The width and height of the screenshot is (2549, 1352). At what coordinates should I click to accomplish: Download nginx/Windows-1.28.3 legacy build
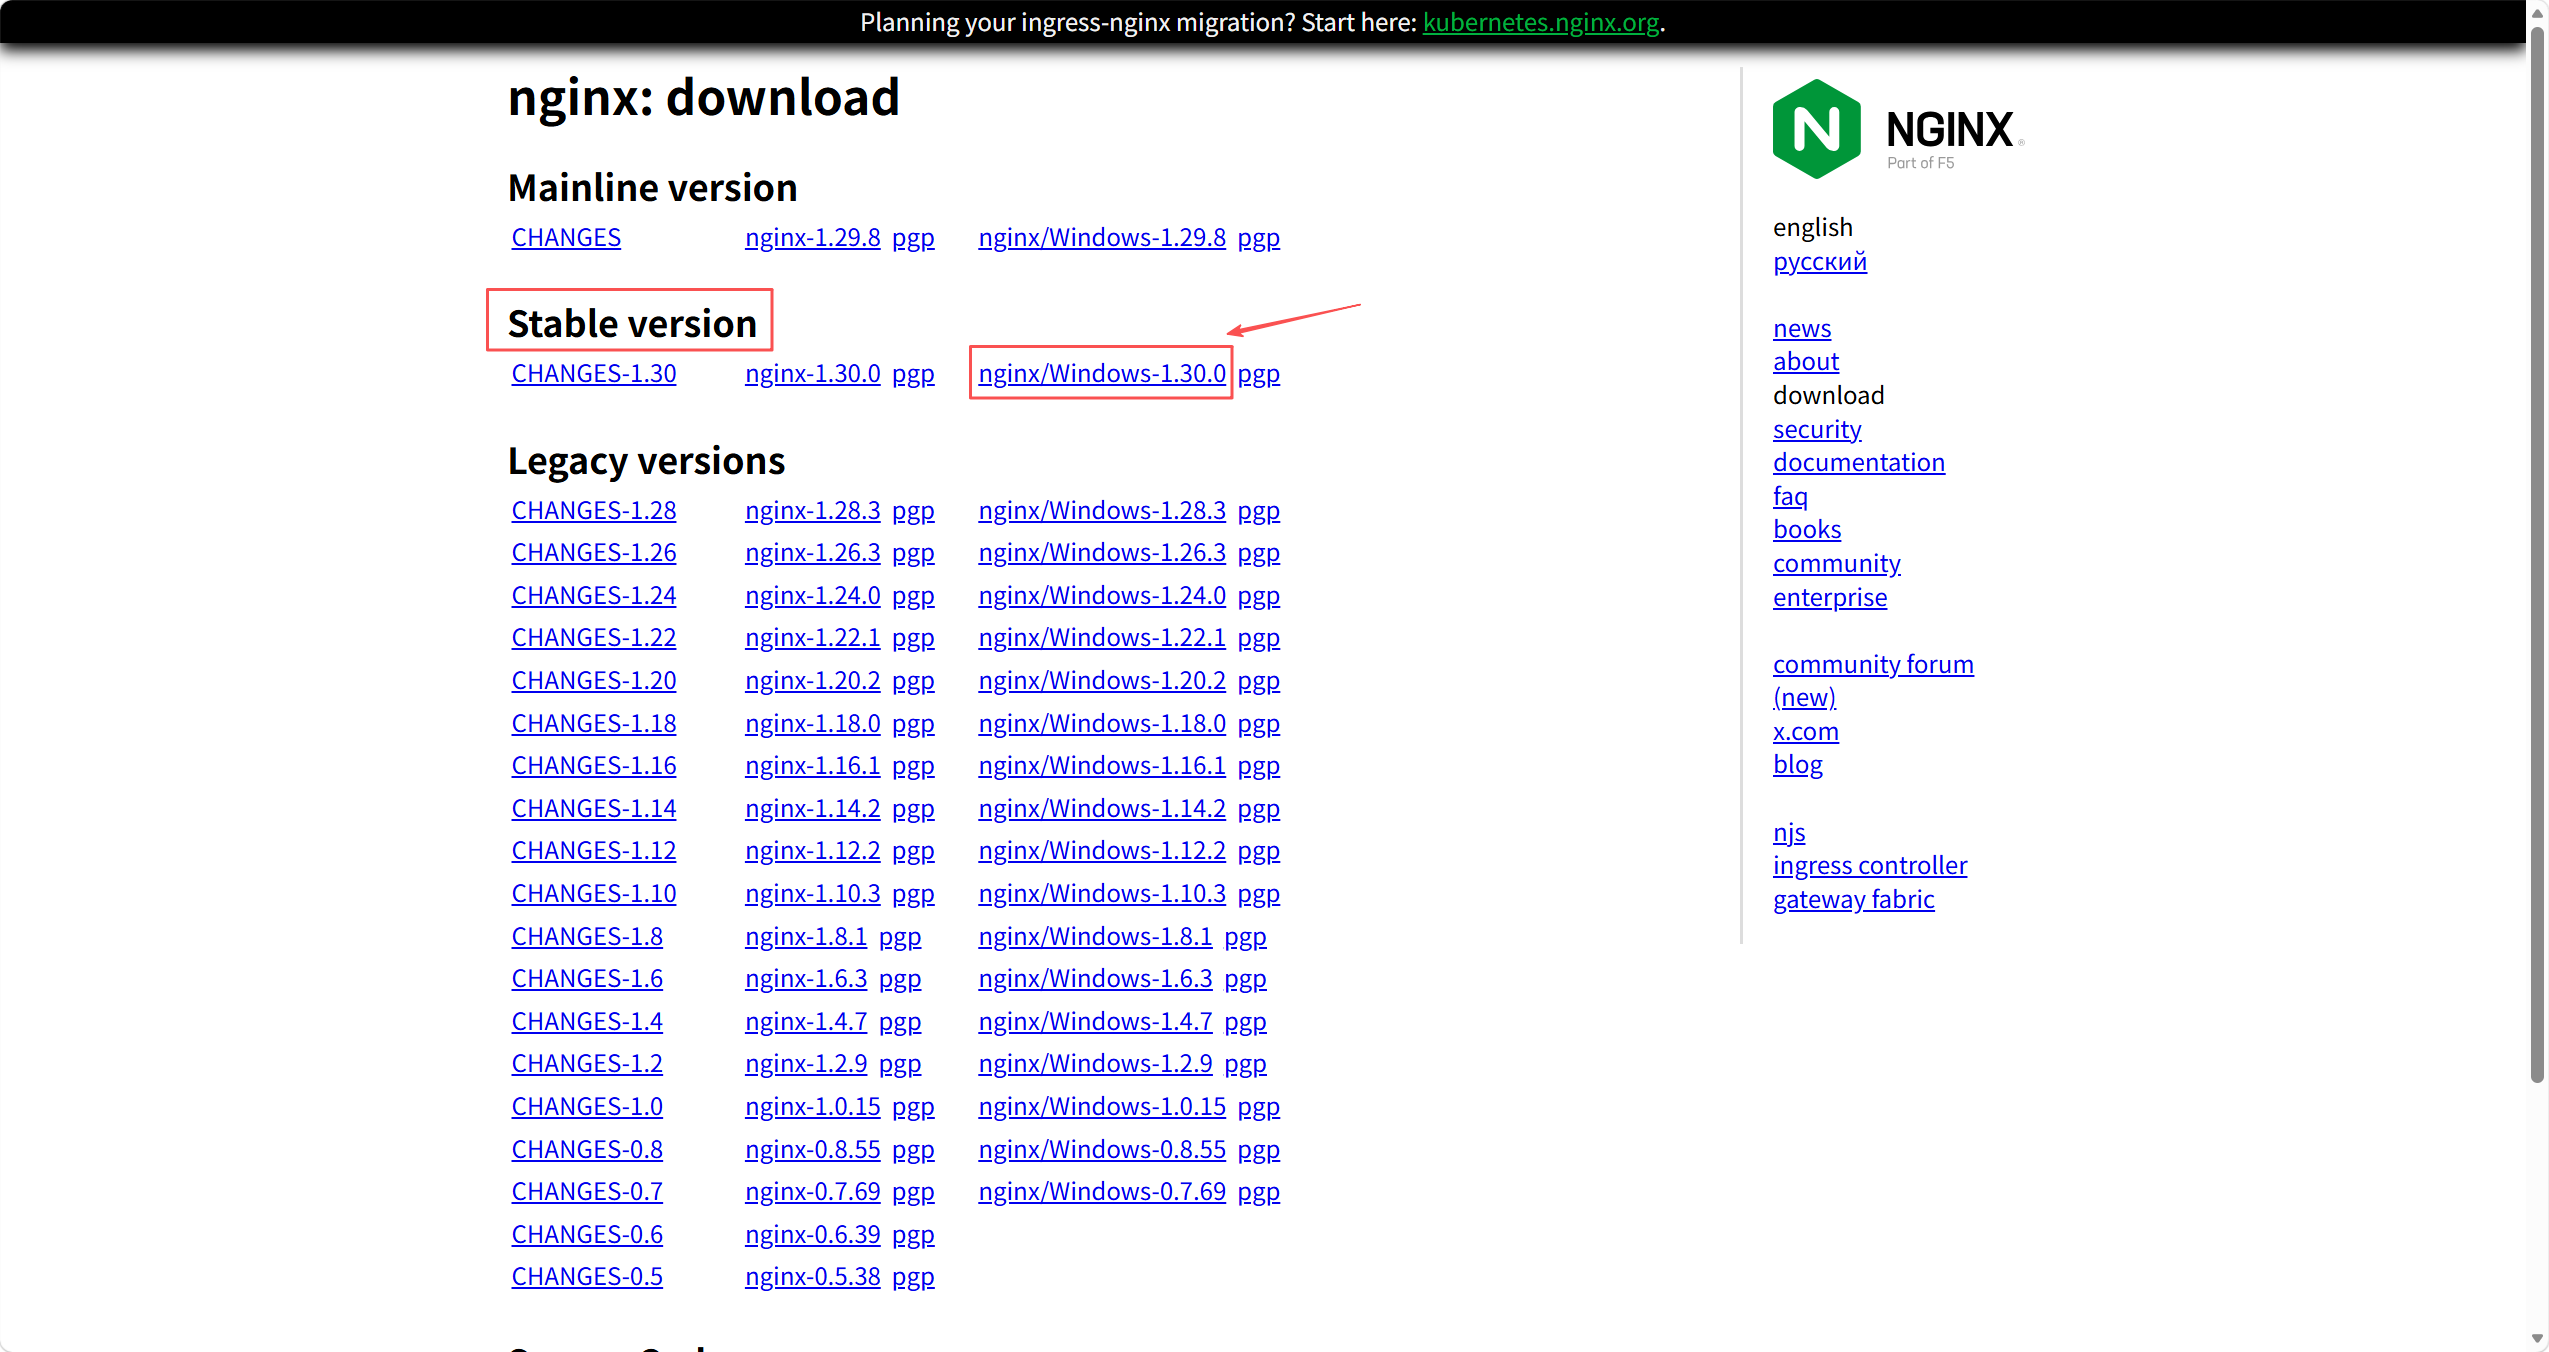1101,510
